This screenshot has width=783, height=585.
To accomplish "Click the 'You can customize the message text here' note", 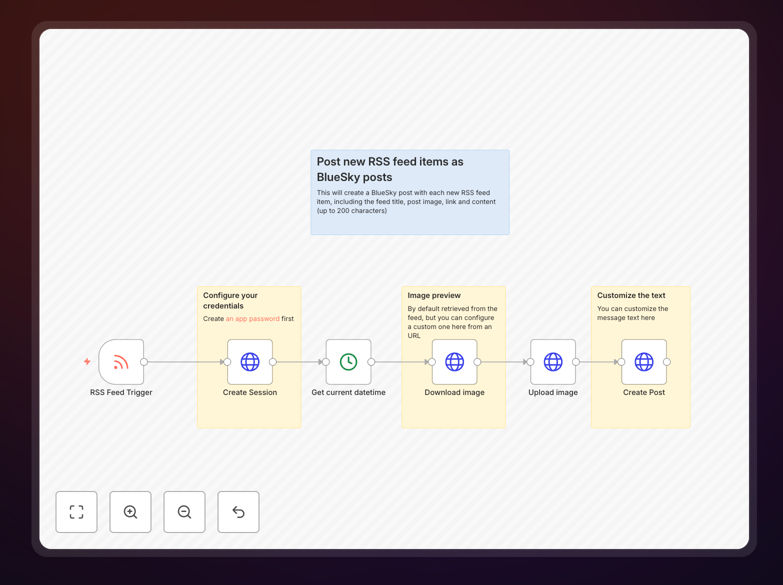I will pyautogui.click(x=632, y=313).
